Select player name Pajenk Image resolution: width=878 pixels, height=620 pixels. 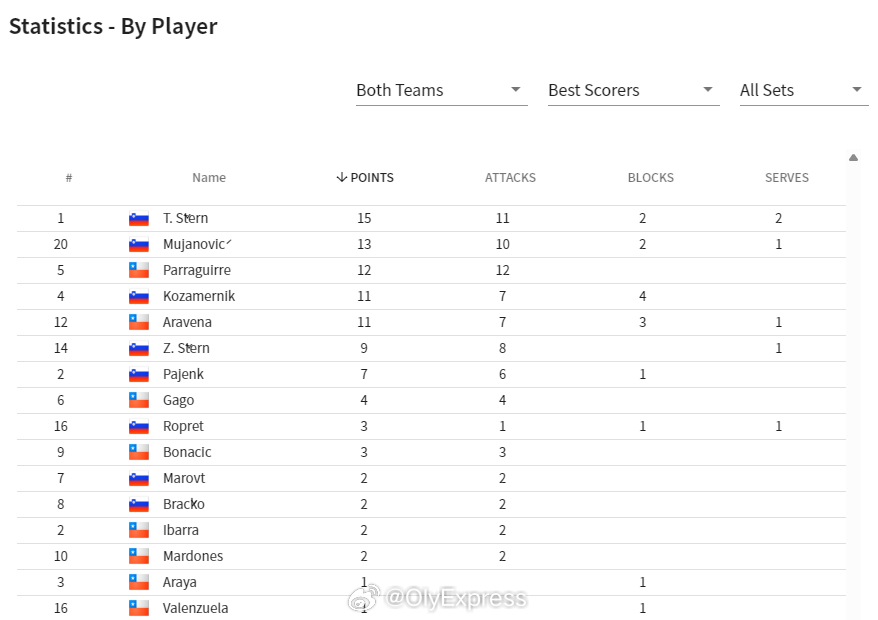[183, 374]
